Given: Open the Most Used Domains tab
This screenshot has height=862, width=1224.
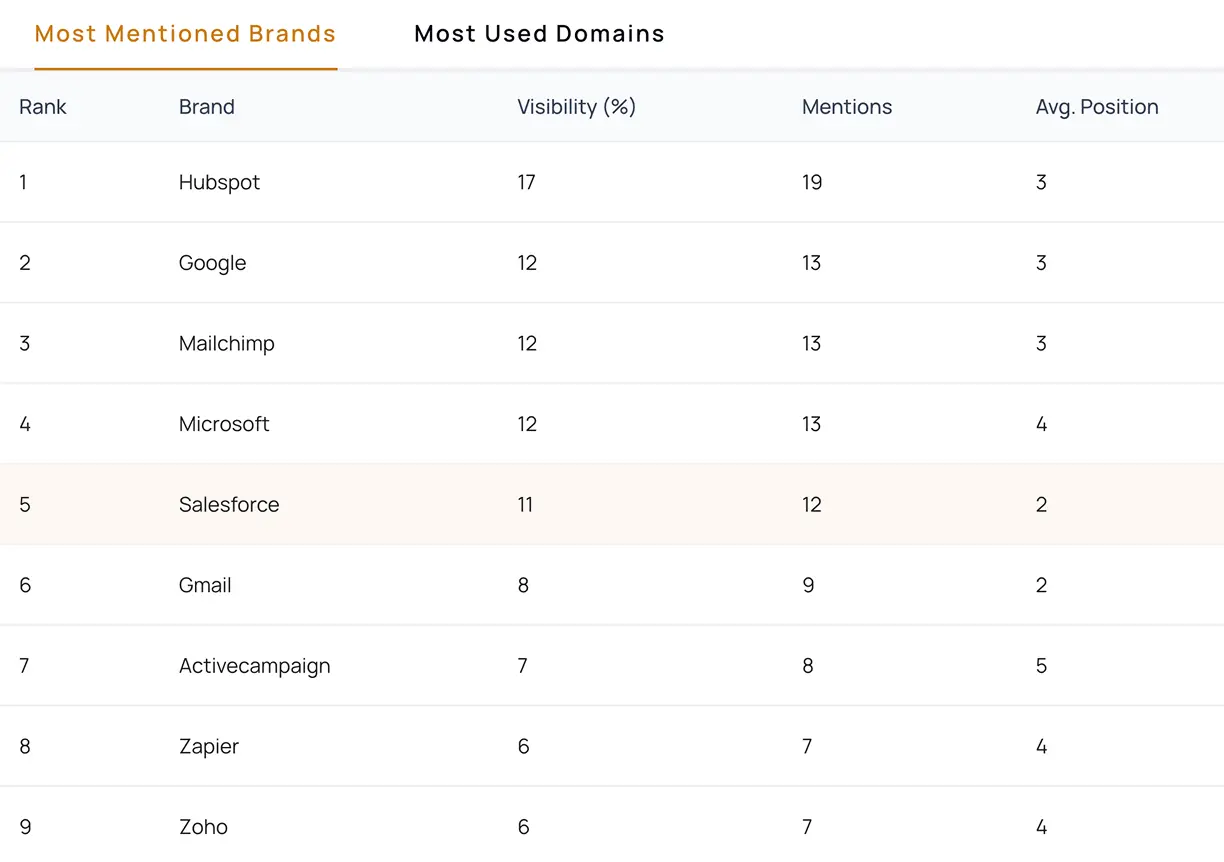Looking at the screenshot, I should tap(539, 34).
